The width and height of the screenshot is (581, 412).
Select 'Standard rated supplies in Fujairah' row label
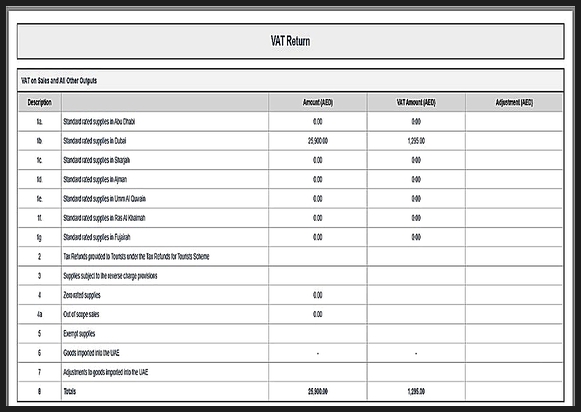(x=97, y=237)
